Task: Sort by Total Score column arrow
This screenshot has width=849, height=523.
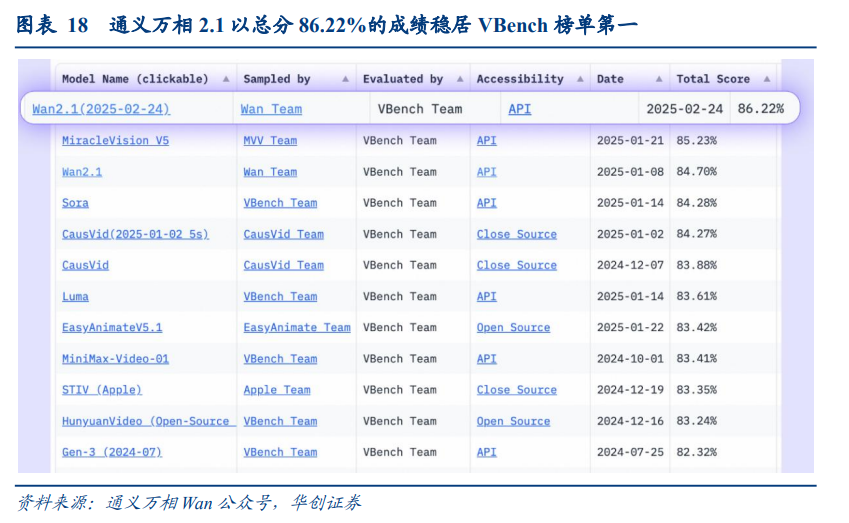Action: pos(767,79)
